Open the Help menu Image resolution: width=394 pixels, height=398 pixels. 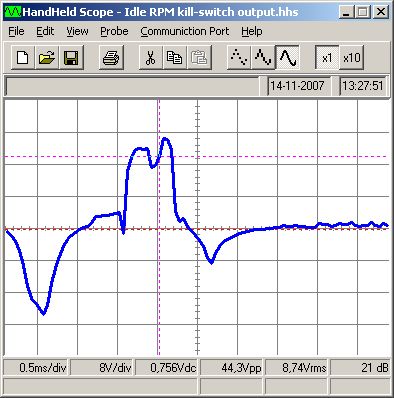coord(252,31)
